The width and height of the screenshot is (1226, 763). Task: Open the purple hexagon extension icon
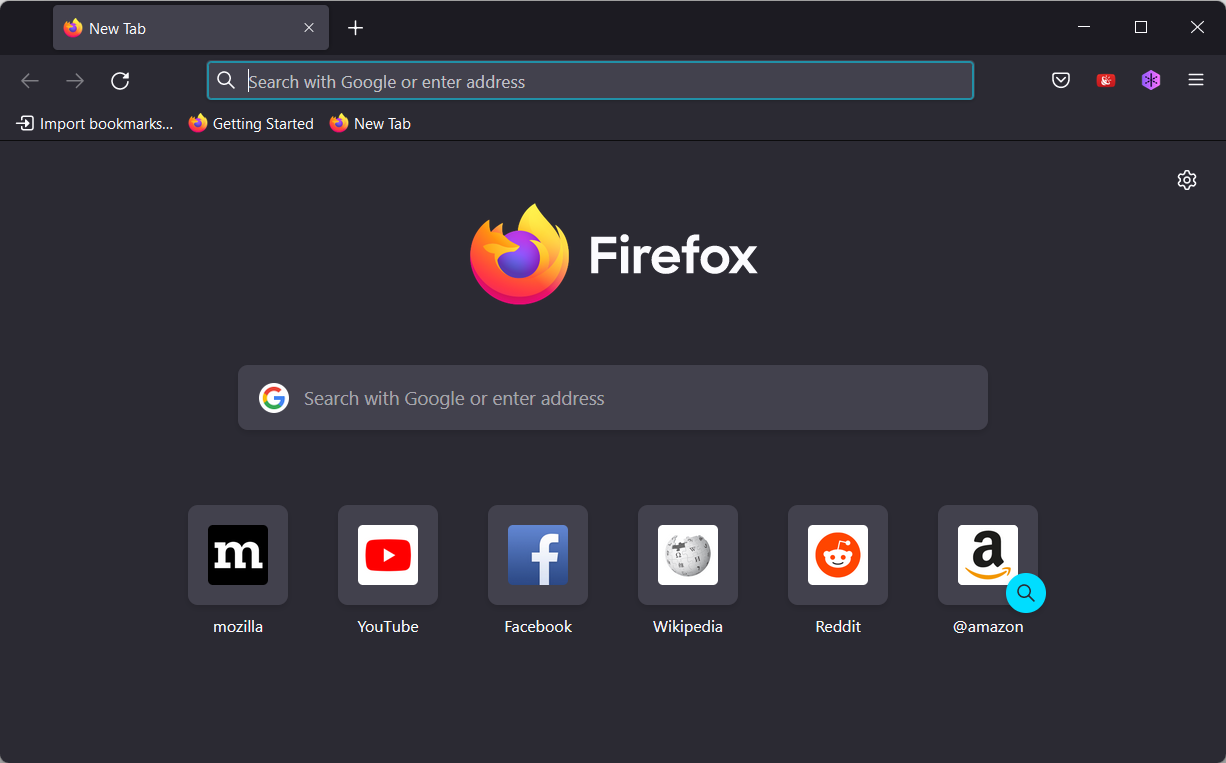coord(1151,81)
